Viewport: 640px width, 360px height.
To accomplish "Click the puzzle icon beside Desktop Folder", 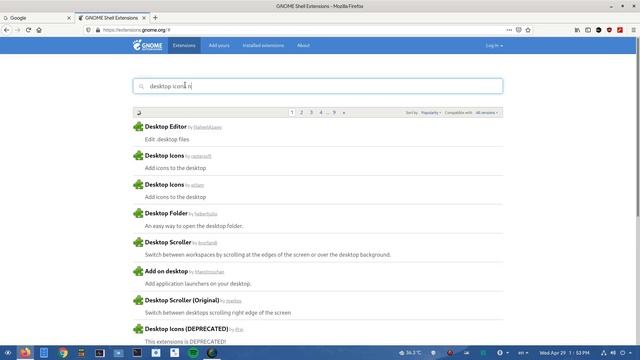I will (138, 213).
